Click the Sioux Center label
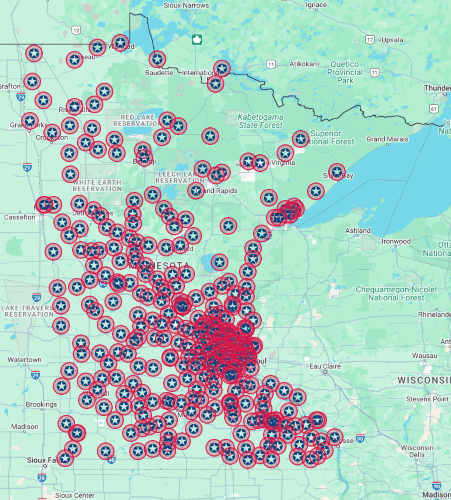Image resolution: width=451 pixels, height=500 pixels. 75,495
